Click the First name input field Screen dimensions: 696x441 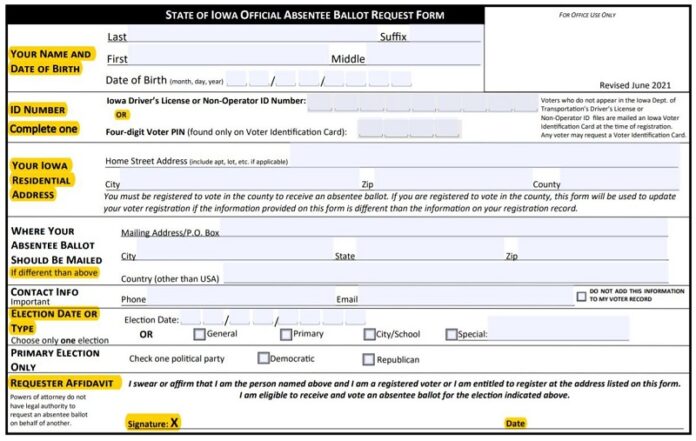click(228, 55)
